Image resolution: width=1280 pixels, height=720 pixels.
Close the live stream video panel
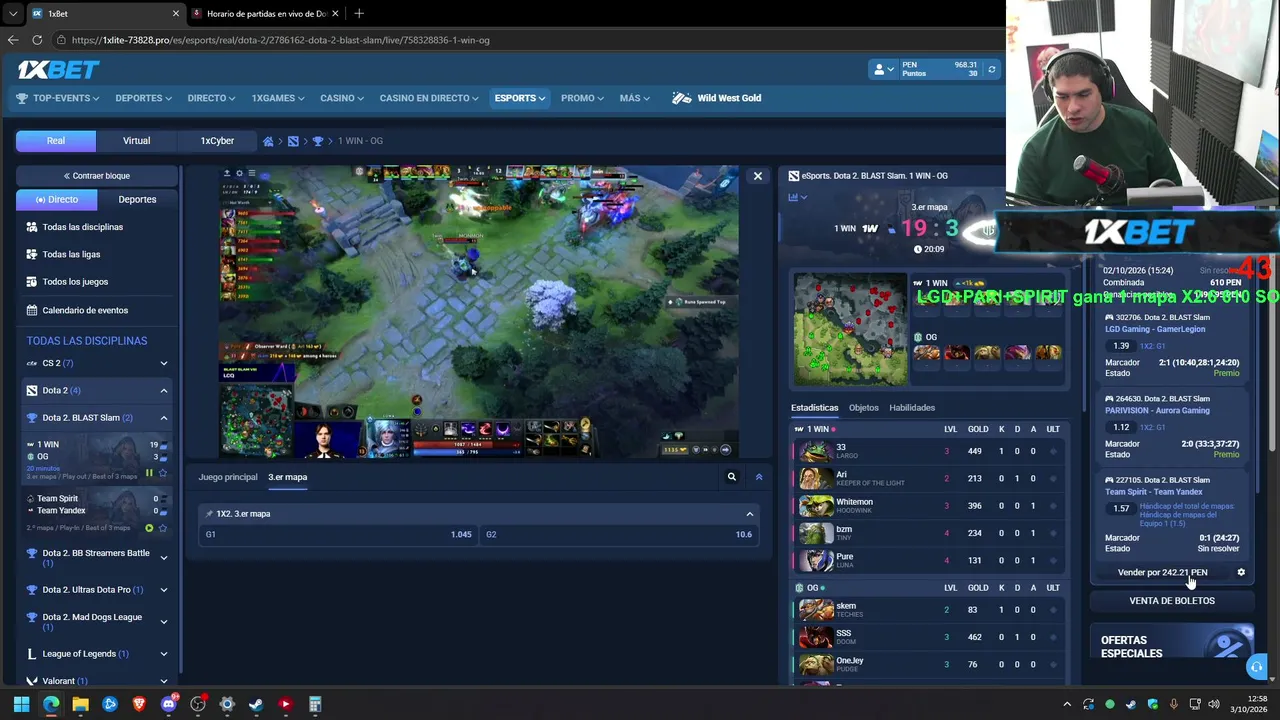tap(757, 176)
